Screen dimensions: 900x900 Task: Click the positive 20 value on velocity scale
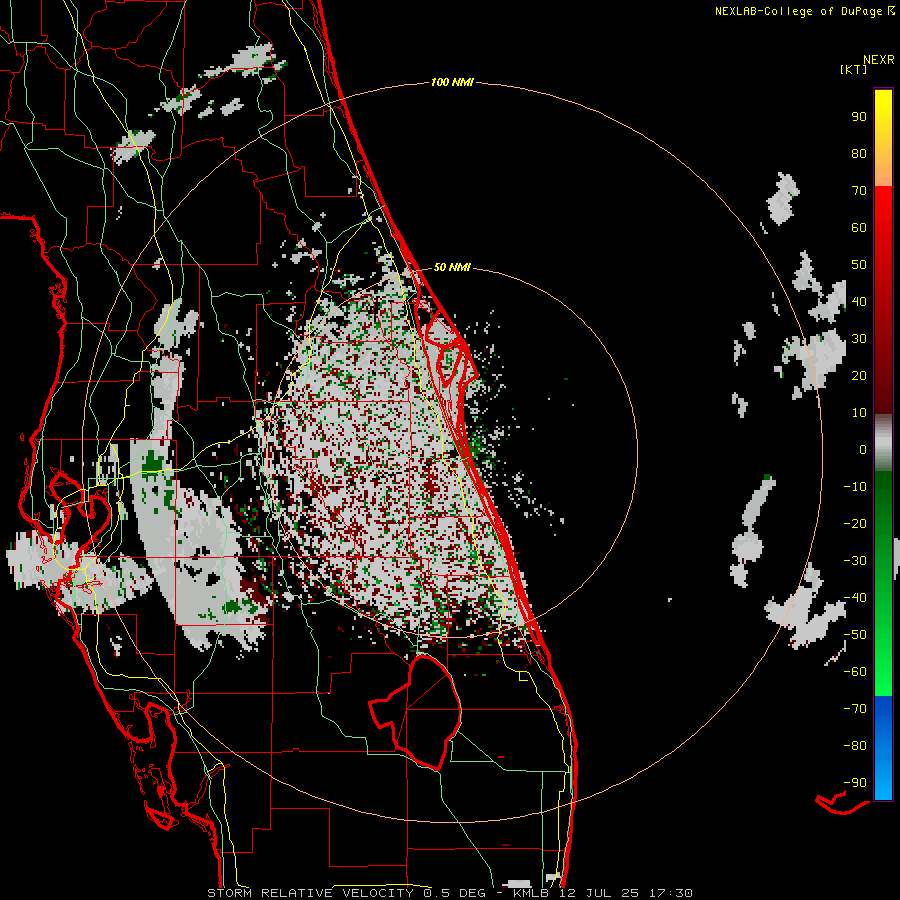click(859, 375)
